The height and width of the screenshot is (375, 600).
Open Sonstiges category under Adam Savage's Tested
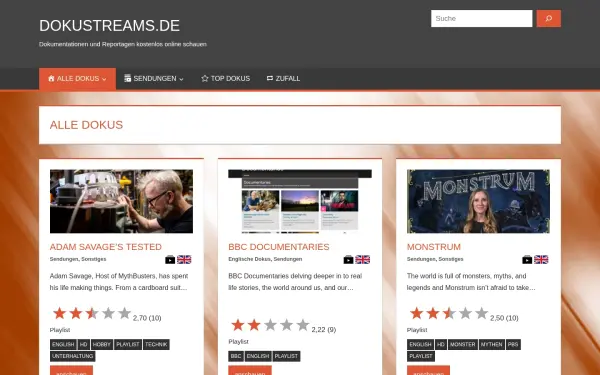[94, 259]
